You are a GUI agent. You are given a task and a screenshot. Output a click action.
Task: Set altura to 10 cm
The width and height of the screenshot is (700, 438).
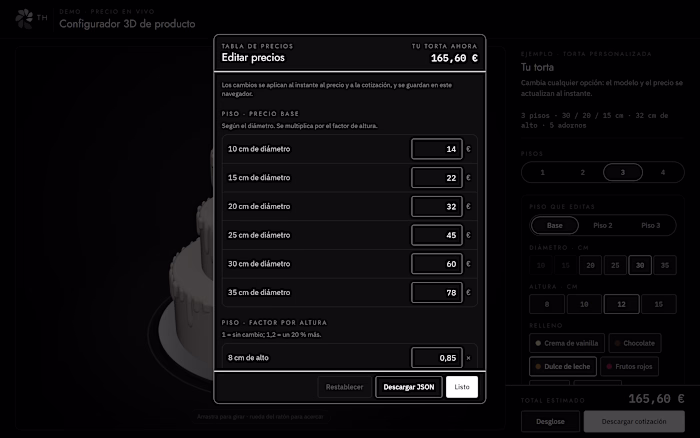point(584,304)
